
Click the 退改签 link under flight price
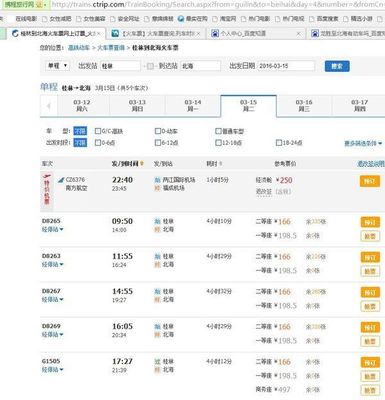tap(264, 192)
